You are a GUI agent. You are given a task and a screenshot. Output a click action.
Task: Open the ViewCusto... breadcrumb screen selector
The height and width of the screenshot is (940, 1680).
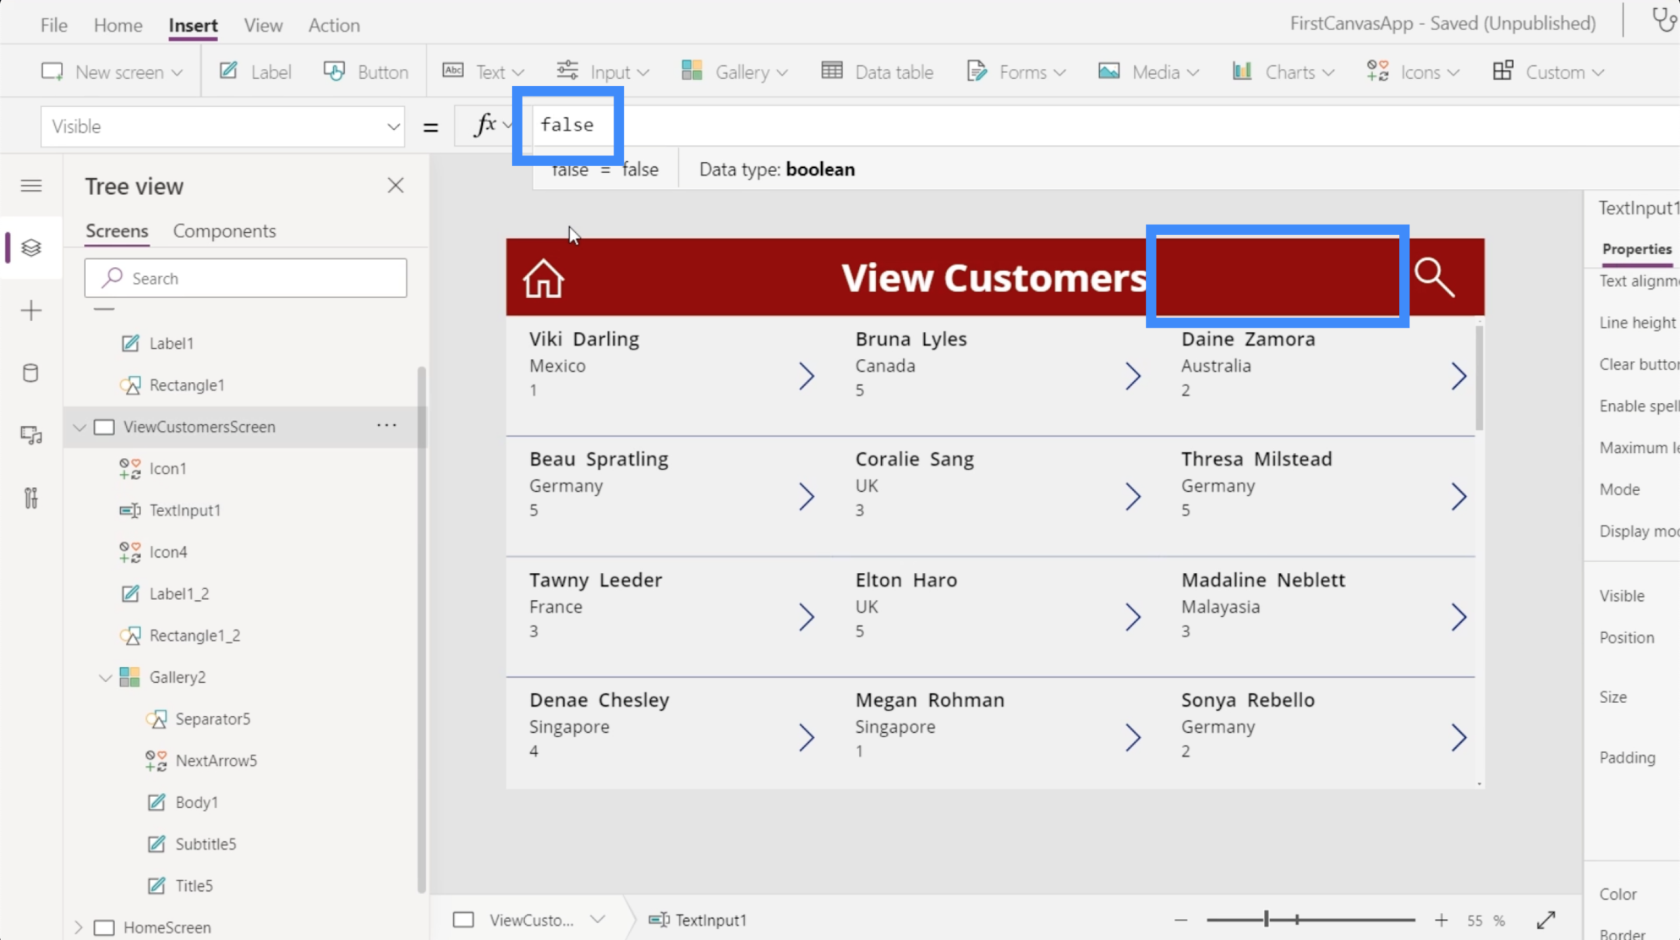tap(530, 920)
